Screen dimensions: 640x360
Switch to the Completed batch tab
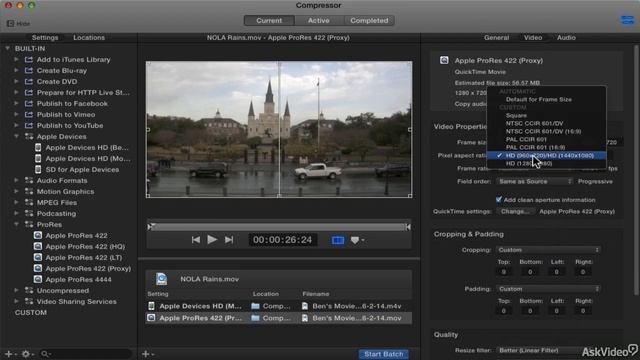point(369,20)
